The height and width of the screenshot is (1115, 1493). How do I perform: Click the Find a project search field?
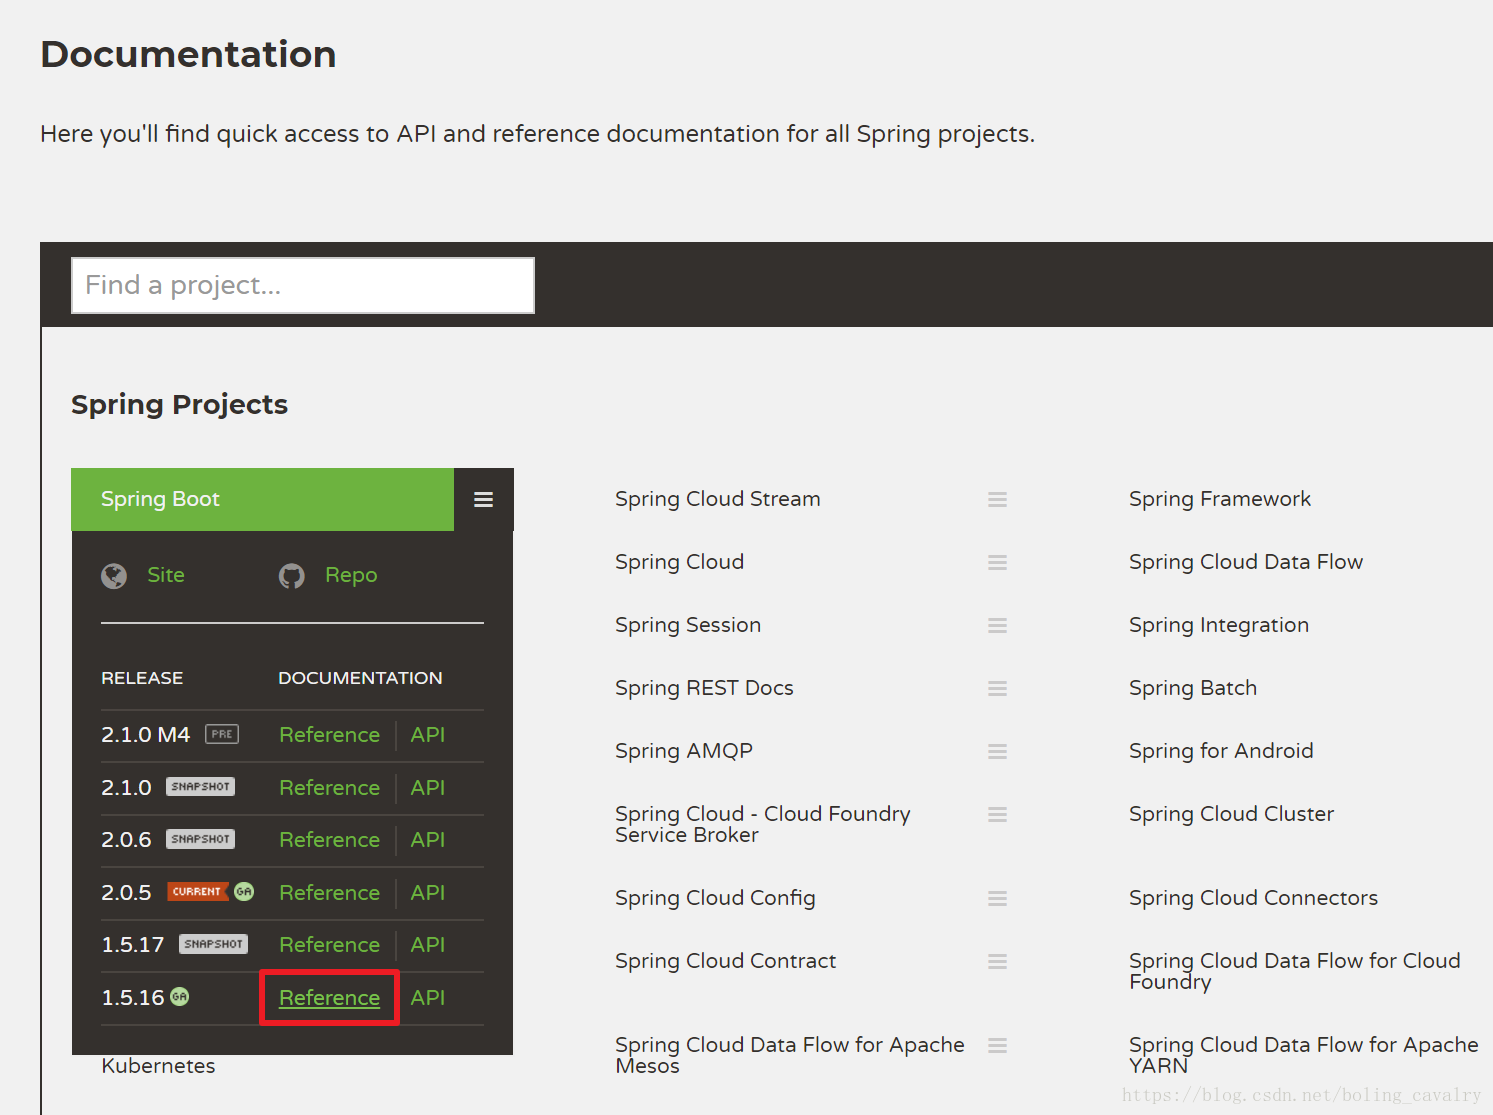[303, 285]
